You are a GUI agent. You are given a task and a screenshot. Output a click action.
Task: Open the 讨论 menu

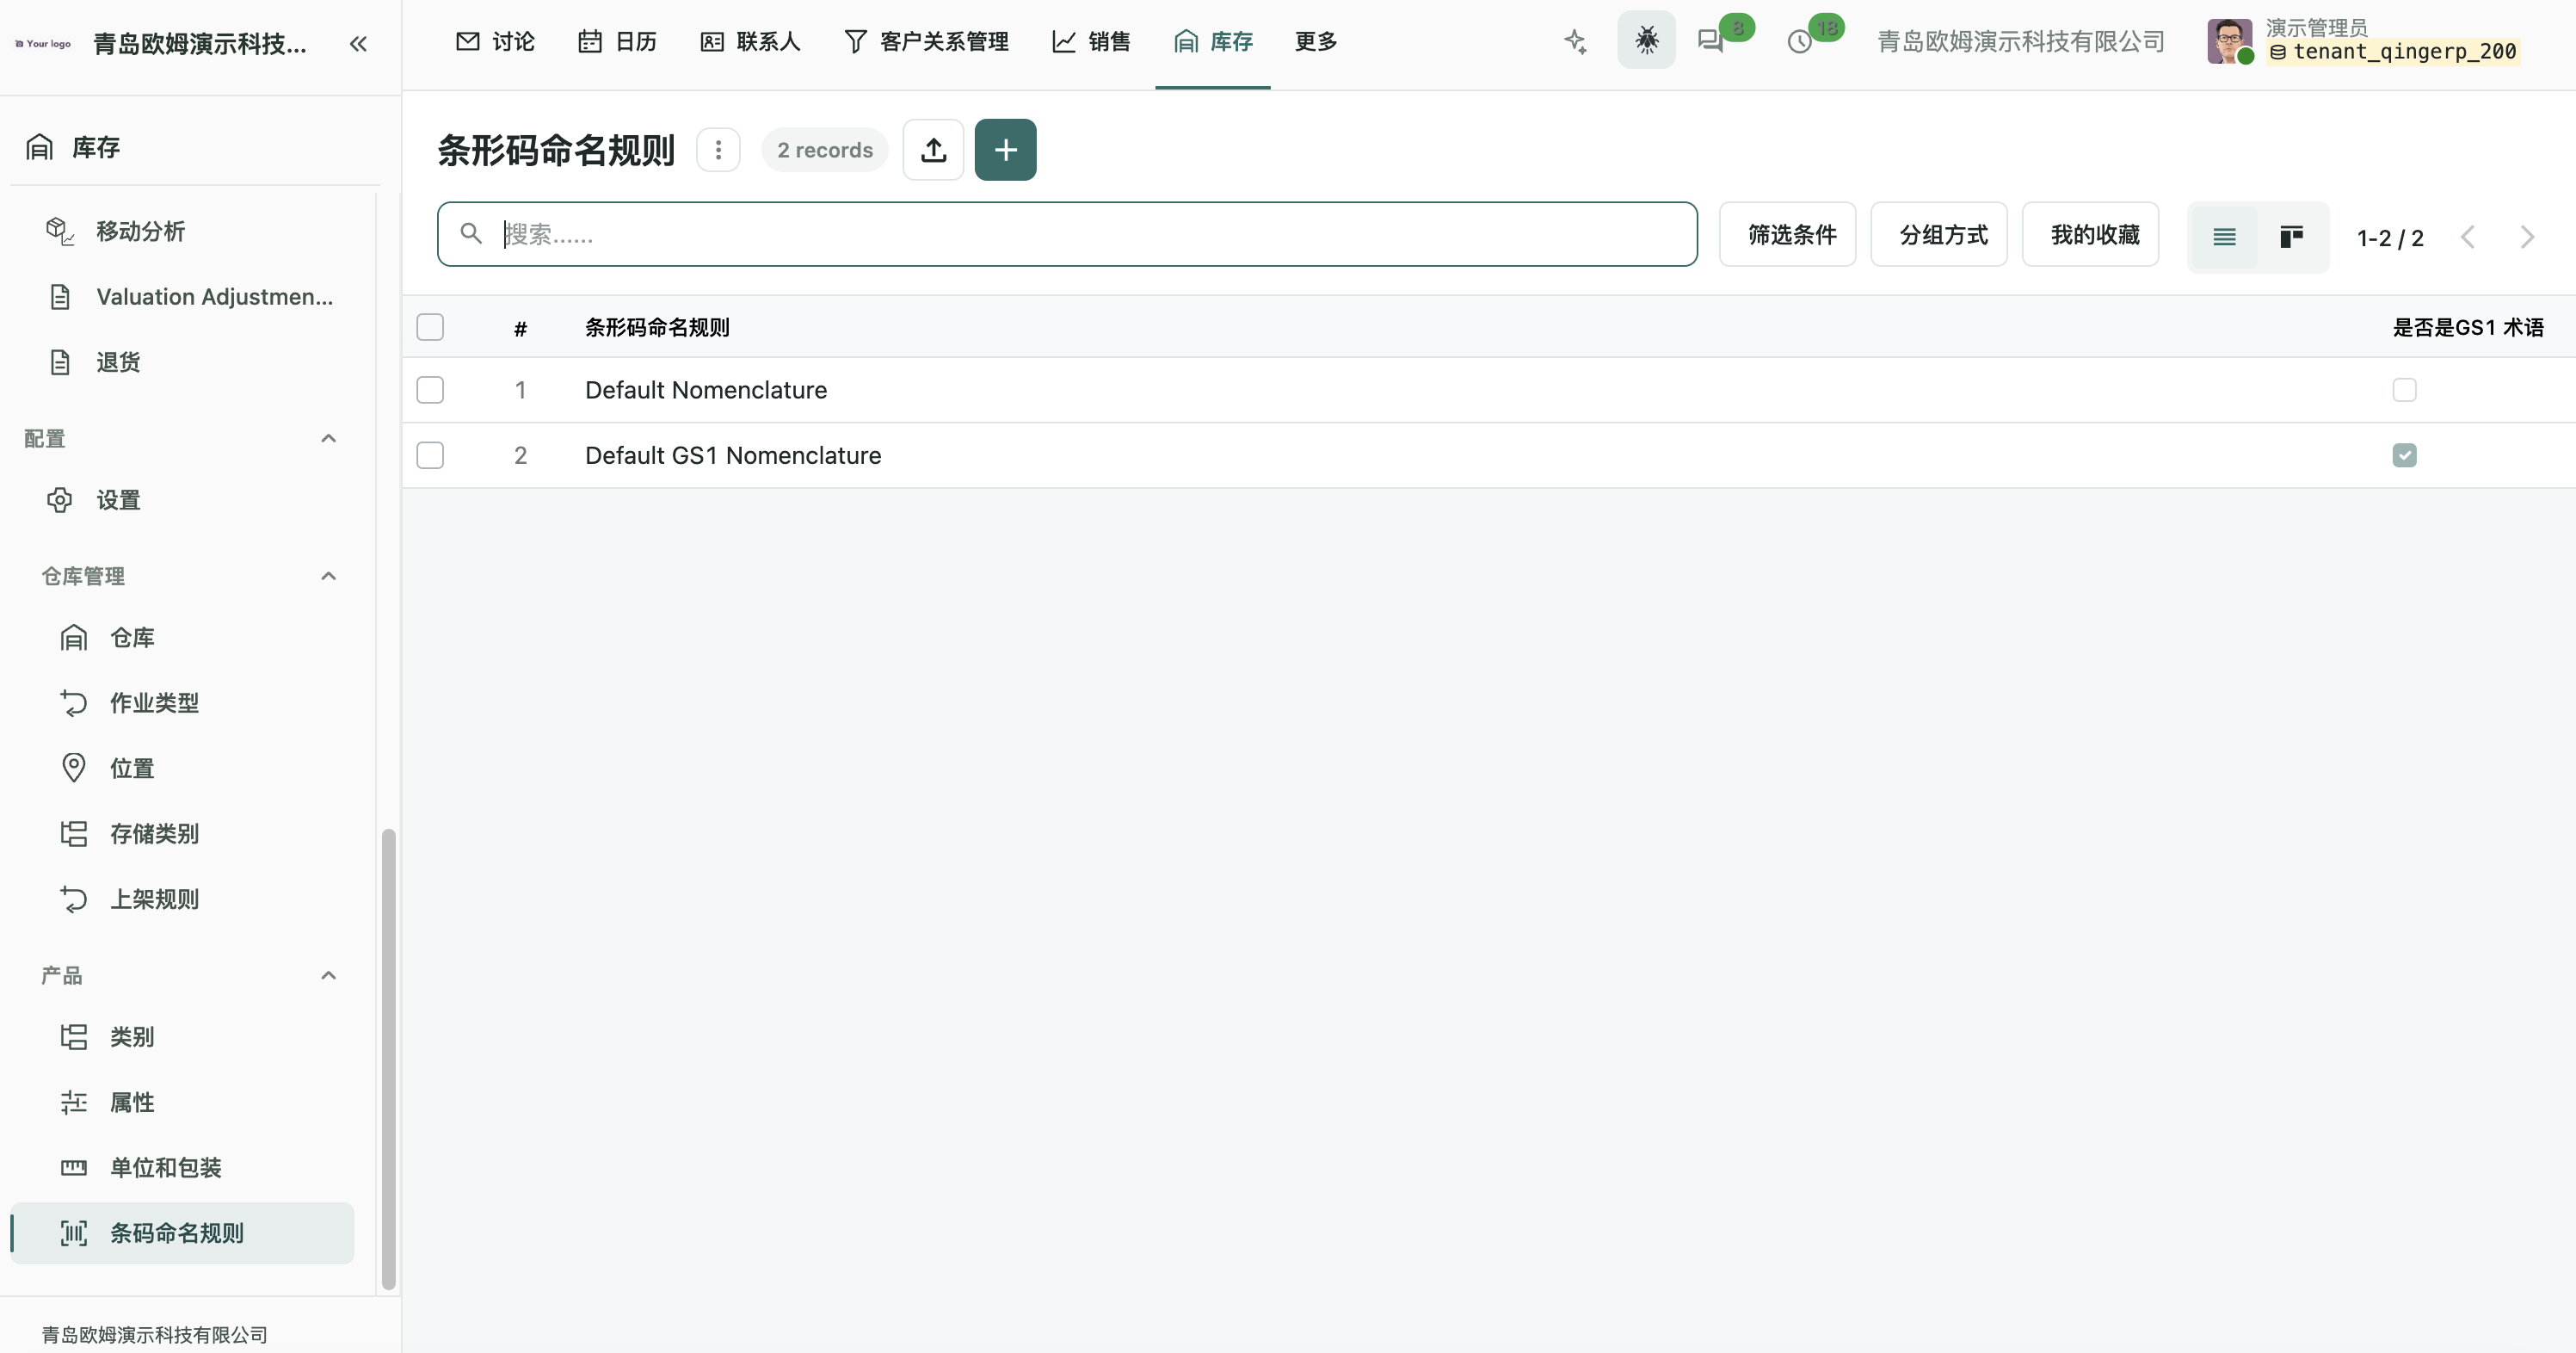495,41
